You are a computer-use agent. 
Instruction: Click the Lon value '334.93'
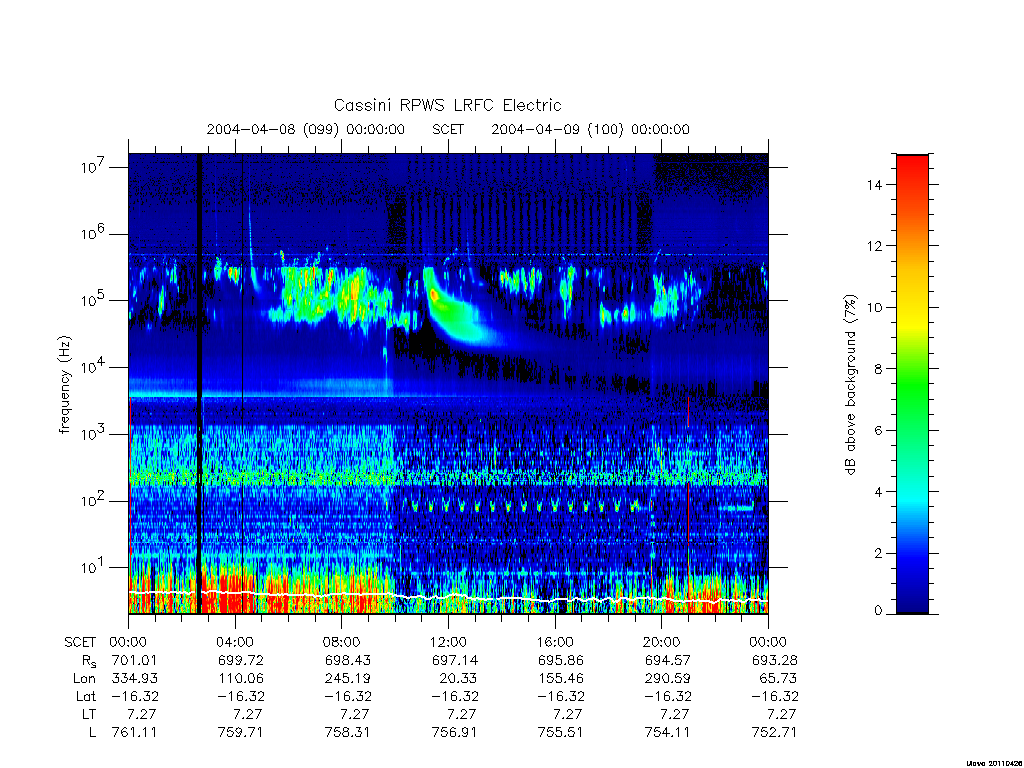tap(135, 679)
